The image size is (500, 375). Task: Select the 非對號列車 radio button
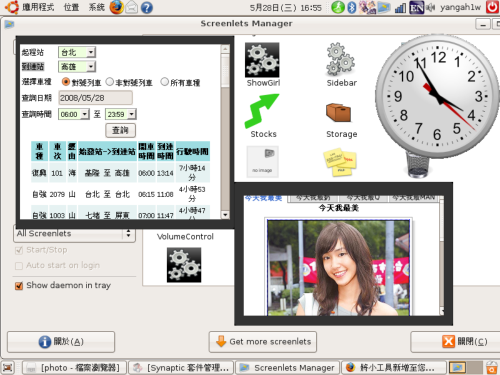tap(110, 82)
